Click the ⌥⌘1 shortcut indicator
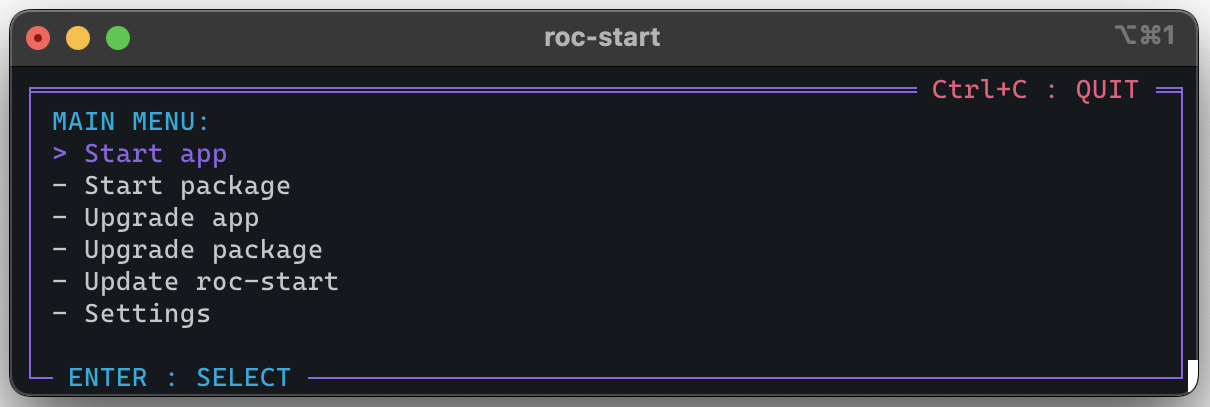The height and width of the screenshot is (407, 1210). (x=1144, y=37)
